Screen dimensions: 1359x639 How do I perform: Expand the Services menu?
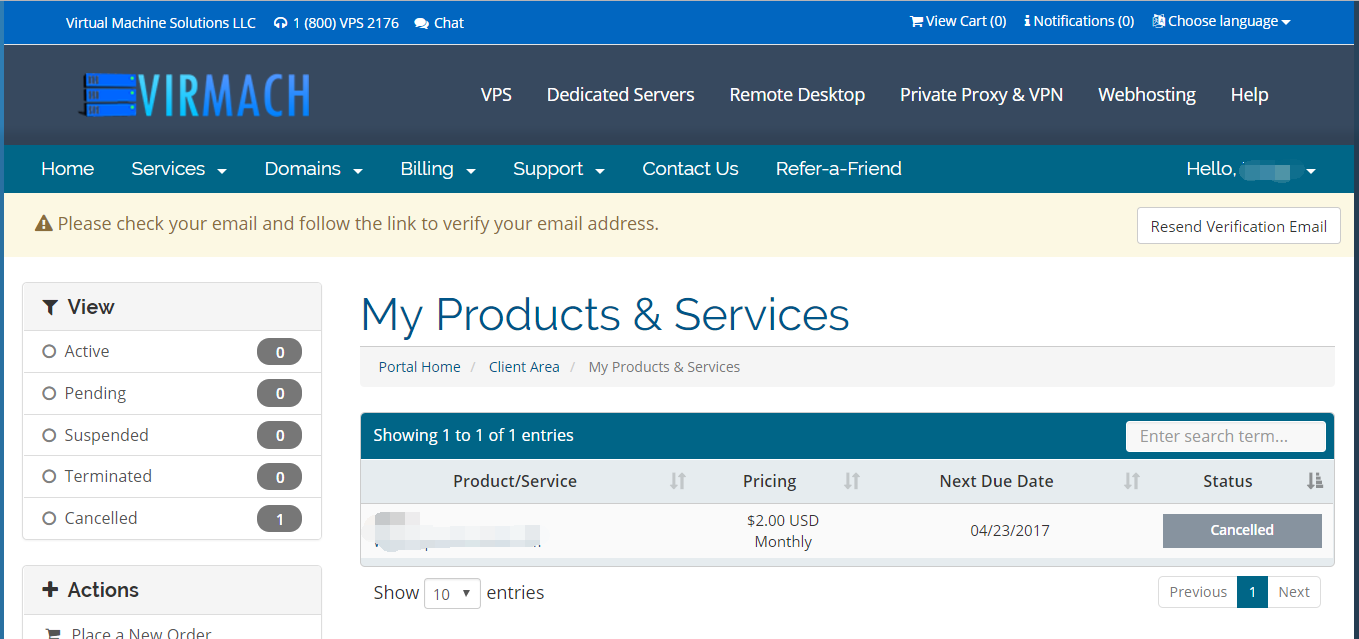pyautogui.click(x=179, y=169)
